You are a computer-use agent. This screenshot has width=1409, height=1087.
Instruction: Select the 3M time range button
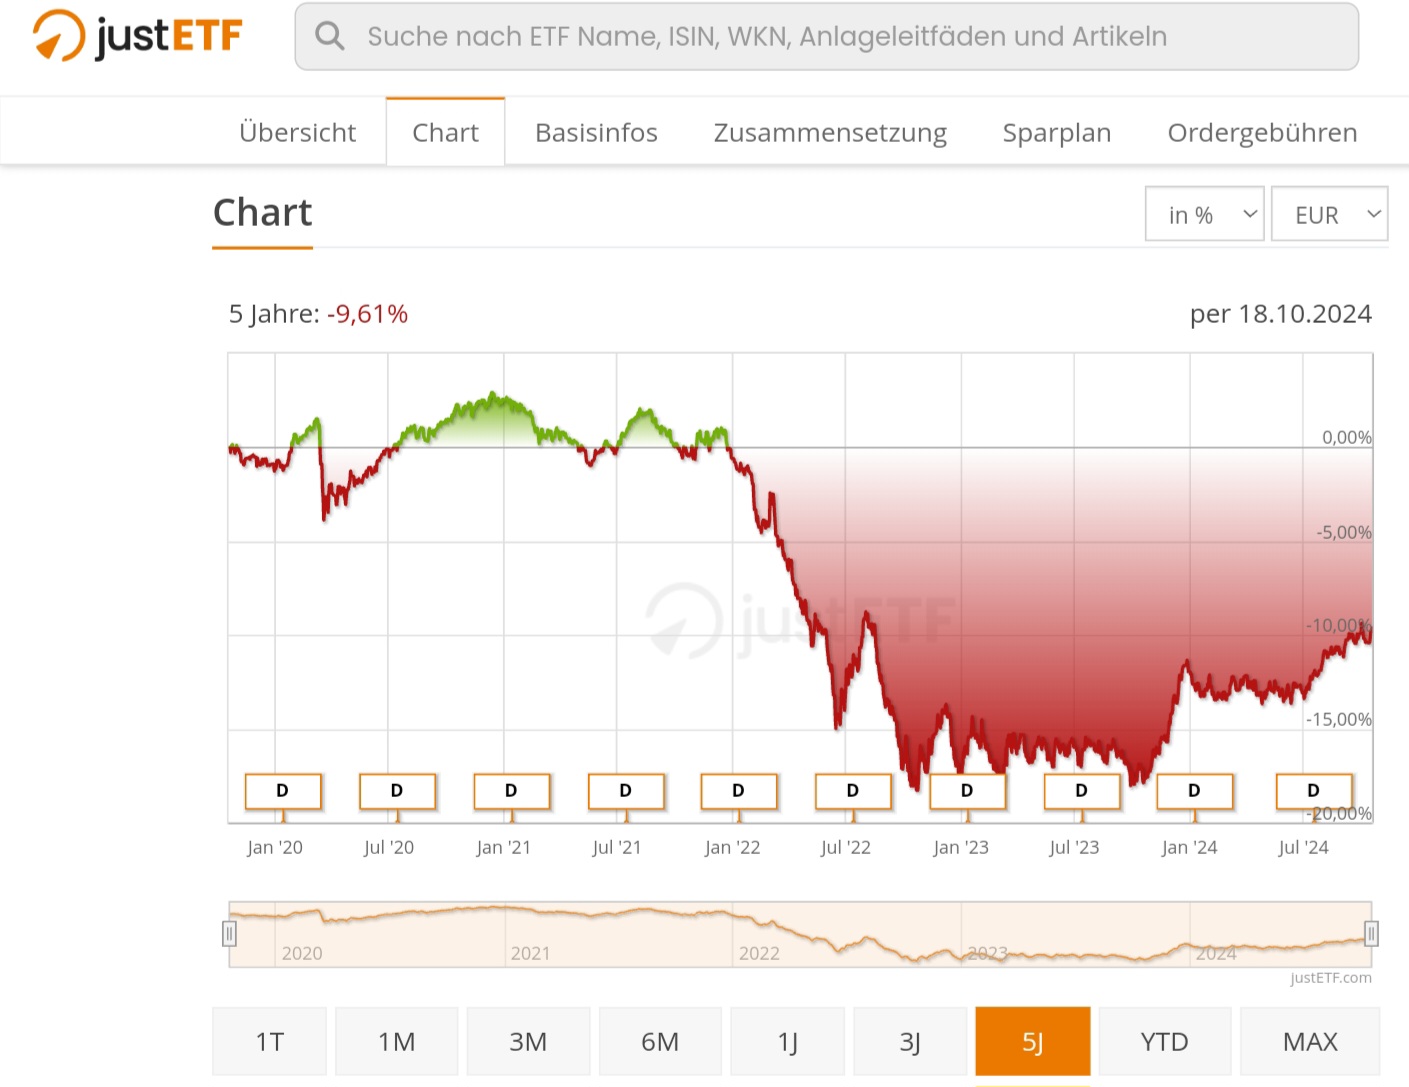(528, 1042)
